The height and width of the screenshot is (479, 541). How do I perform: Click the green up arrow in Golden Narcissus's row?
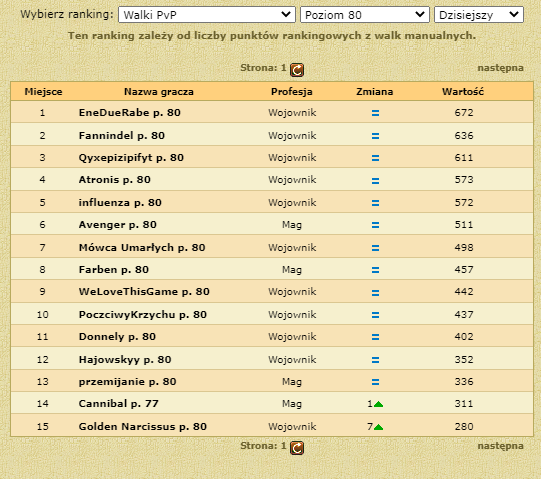pyautogui.click(x=378, y=427)
